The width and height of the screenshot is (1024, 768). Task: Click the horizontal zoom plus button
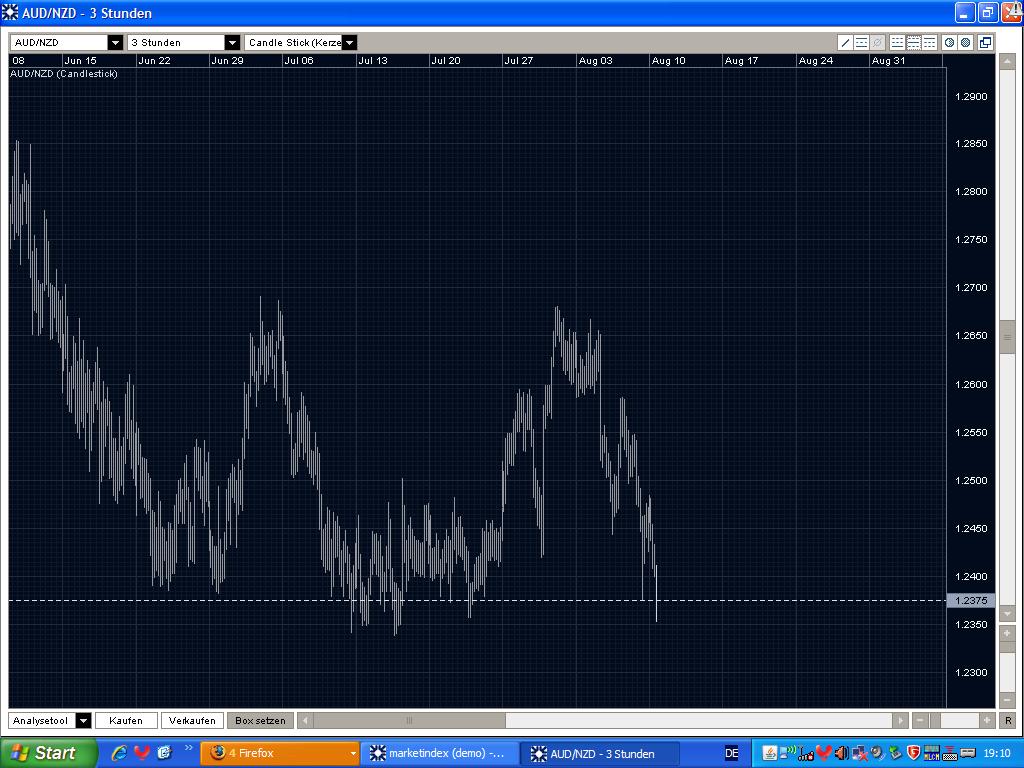pyautogui.click(x=987, y=720)
